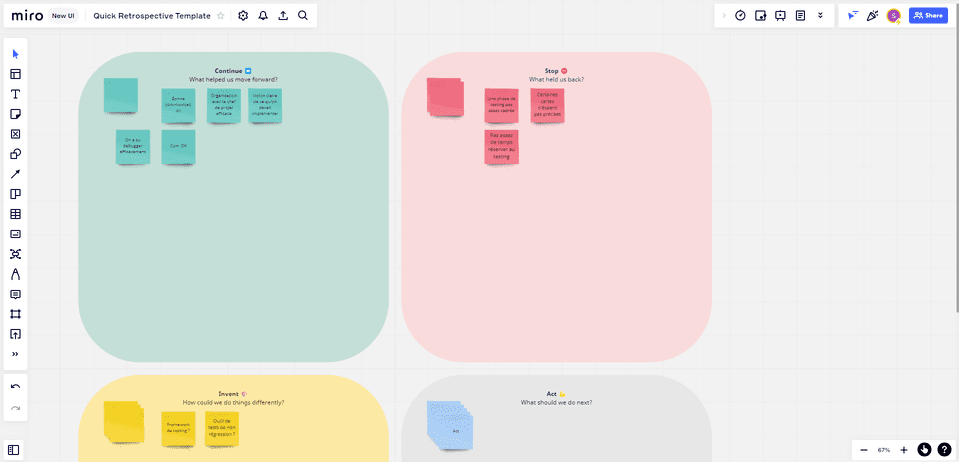Start Presentation mode
959x462 pixels.
(x=780, y=16)
